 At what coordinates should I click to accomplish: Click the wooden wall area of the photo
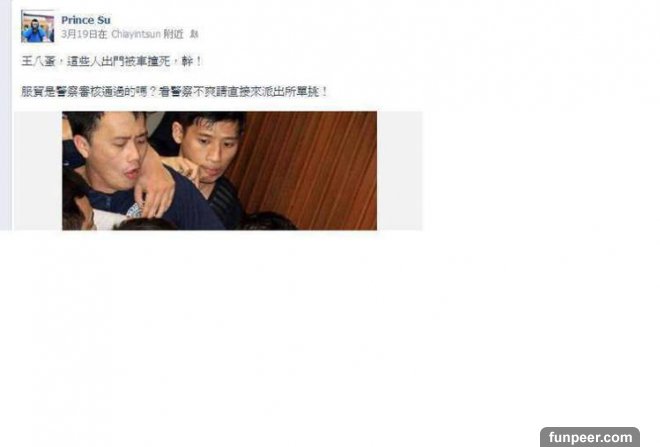click(311, 168)
